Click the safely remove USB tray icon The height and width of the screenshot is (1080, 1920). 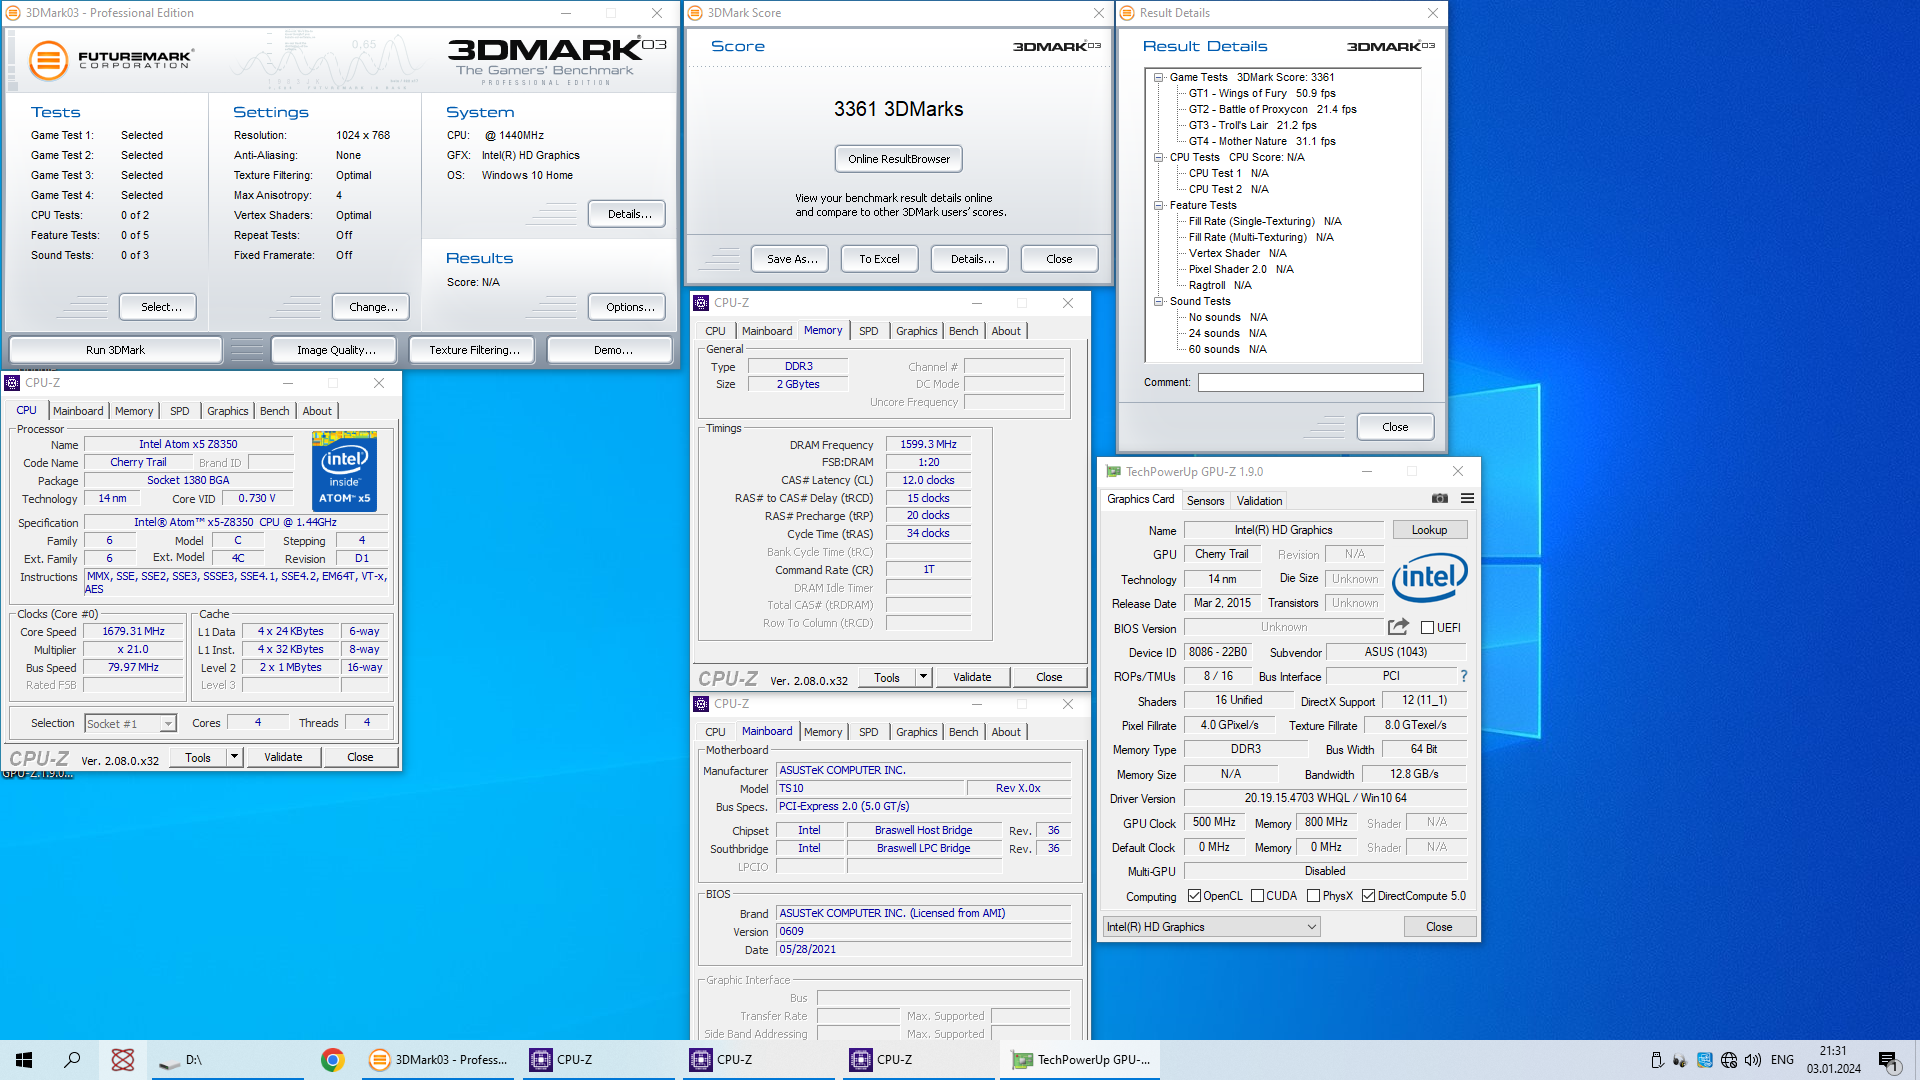(1657, 1060)
